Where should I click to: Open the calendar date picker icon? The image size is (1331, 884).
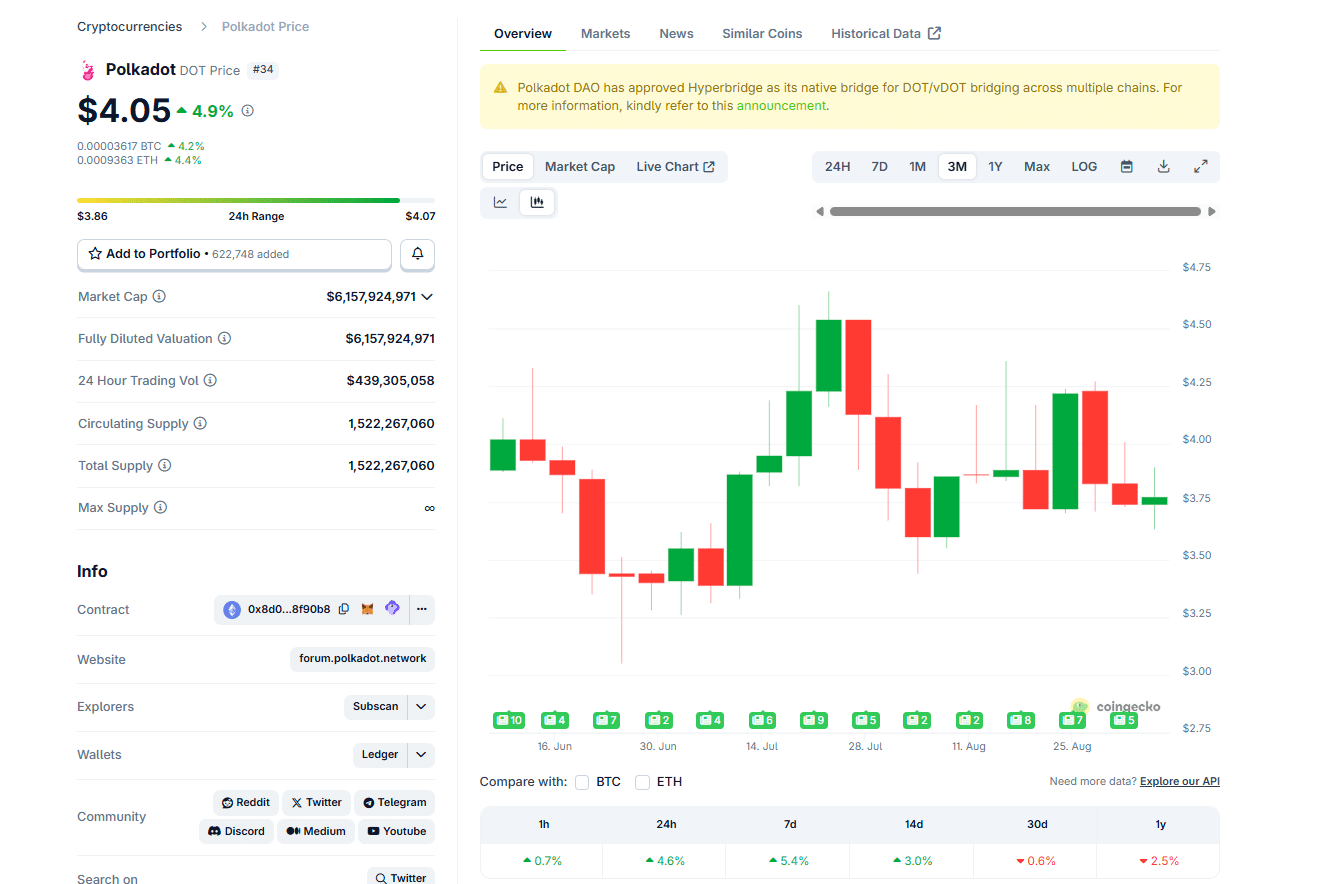point(1126,167)
